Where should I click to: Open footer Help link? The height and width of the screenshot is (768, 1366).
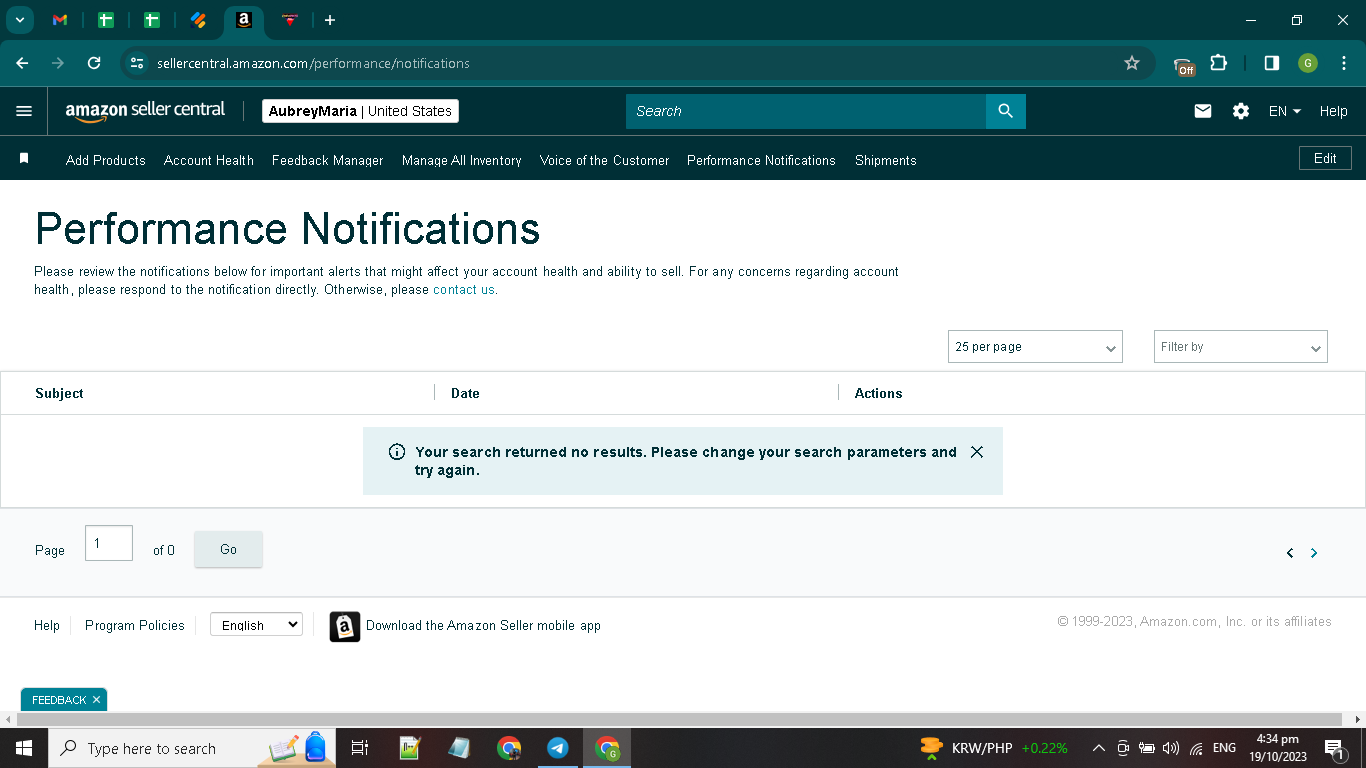point(47,625)
